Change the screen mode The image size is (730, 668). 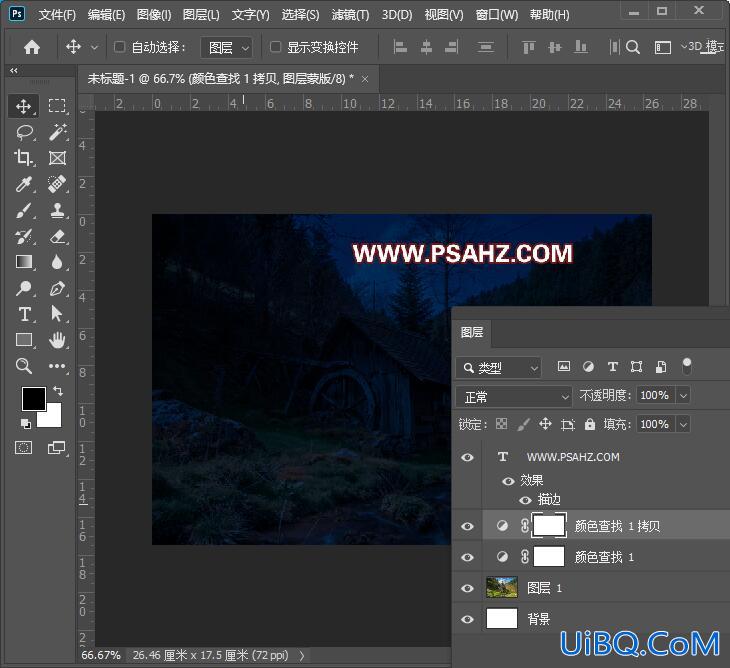pyautogui.click(x=56, y=448)
